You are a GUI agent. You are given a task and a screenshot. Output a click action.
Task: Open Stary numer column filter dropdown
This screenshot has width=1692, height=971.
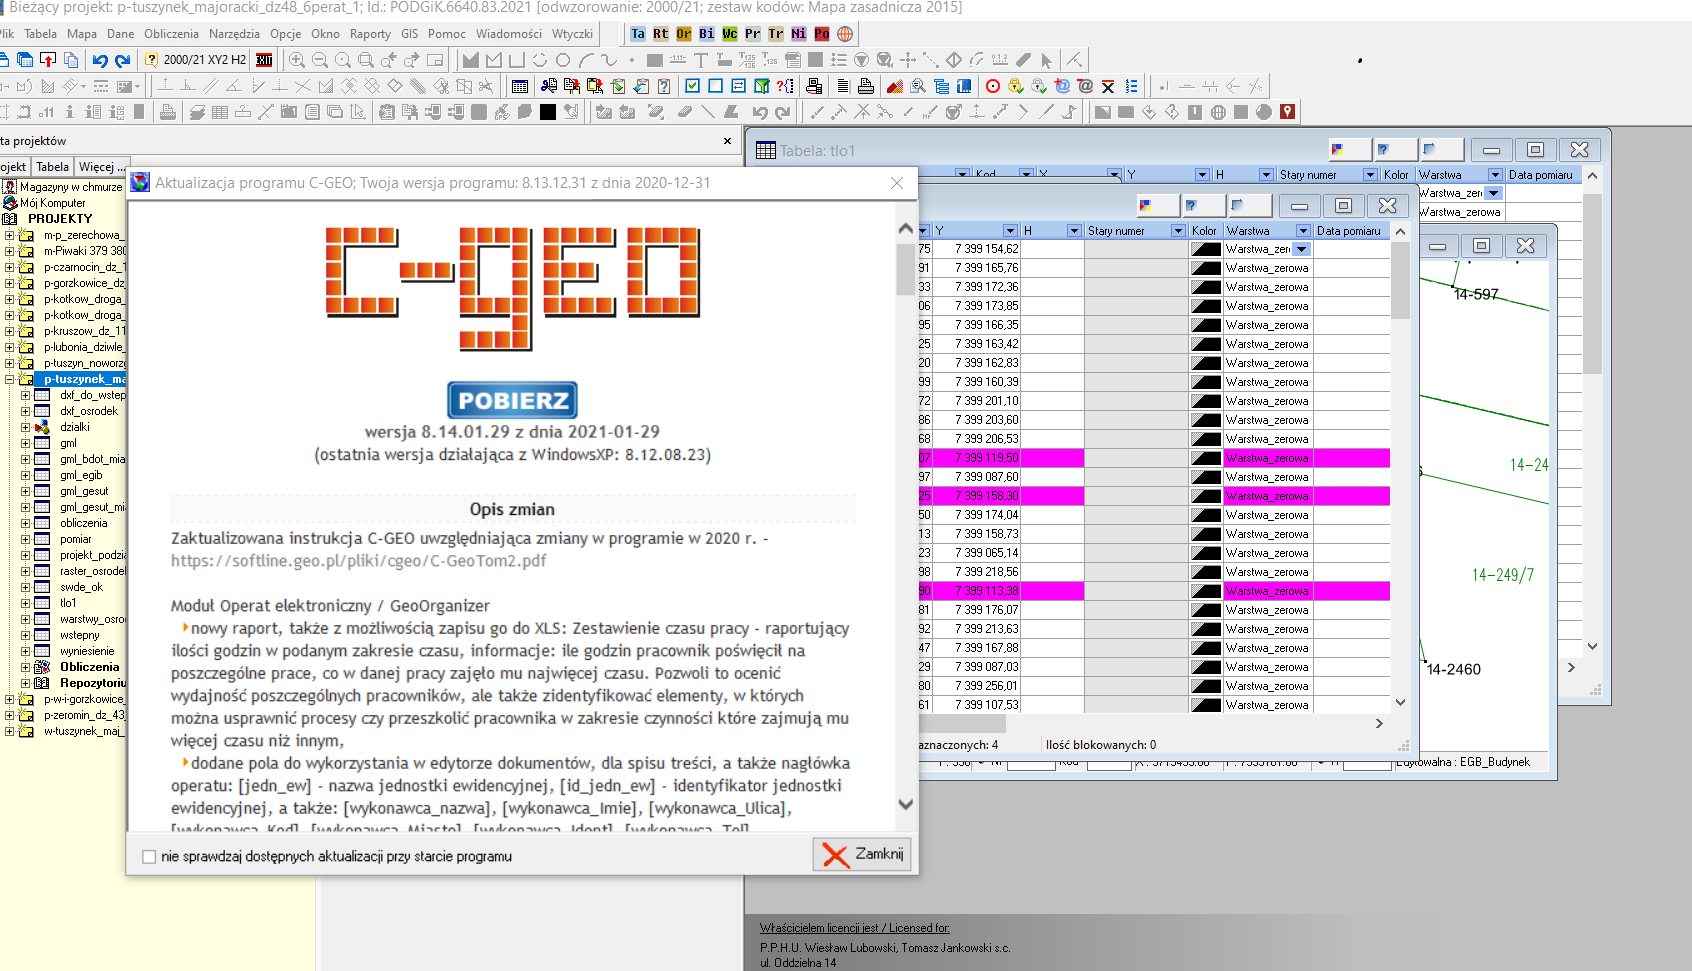pyautogui.click(x=1178, y=231)
